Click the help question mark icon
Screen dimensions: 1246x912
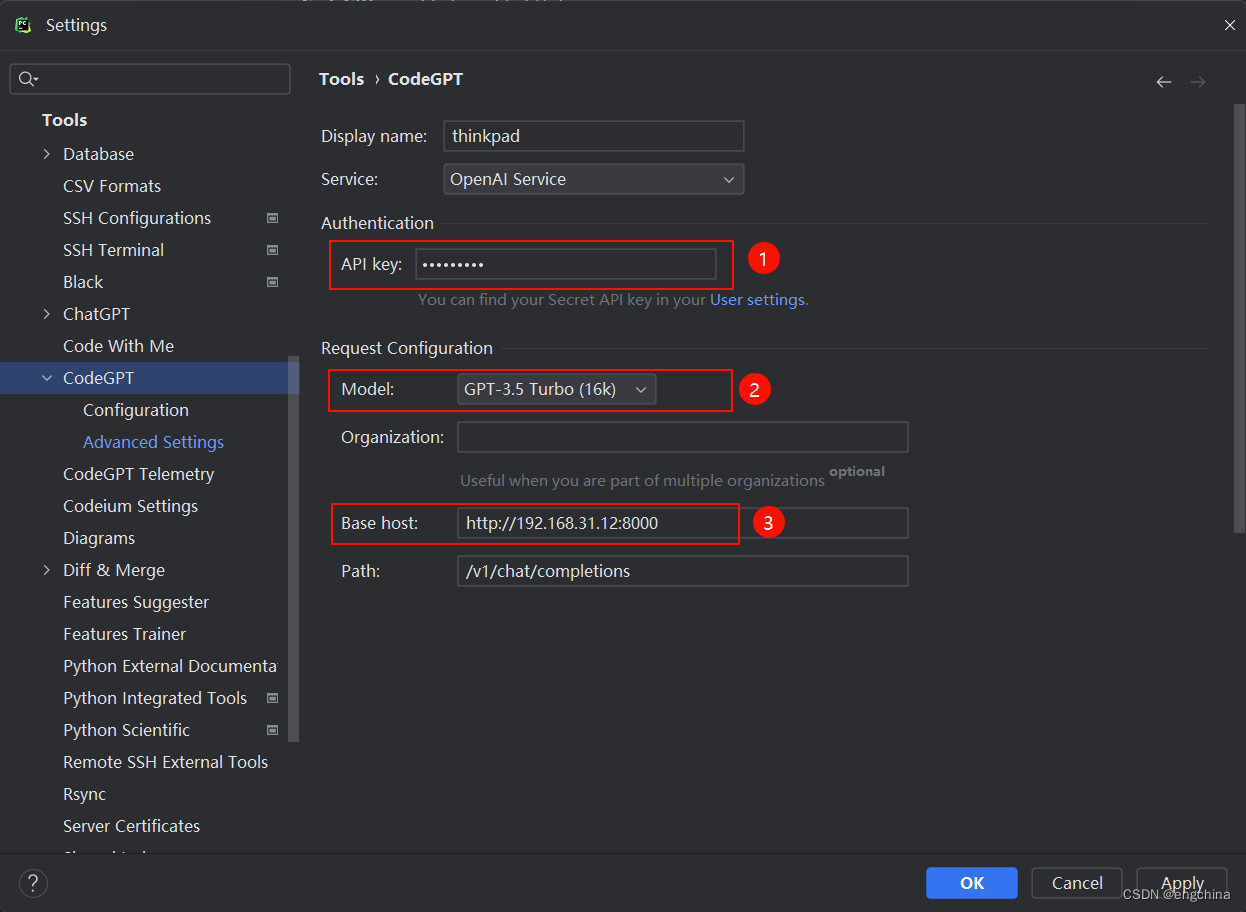pos(33,883)
